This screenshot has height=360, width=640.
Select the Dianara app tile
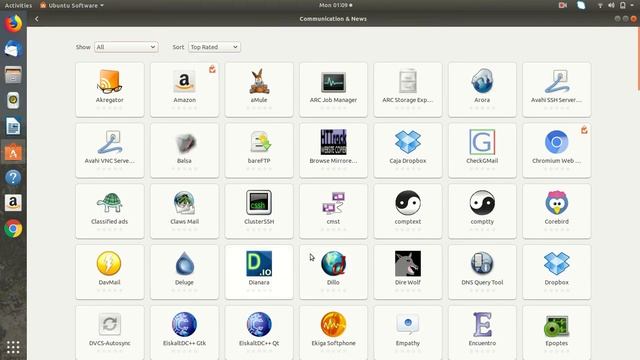click(259, 272)
